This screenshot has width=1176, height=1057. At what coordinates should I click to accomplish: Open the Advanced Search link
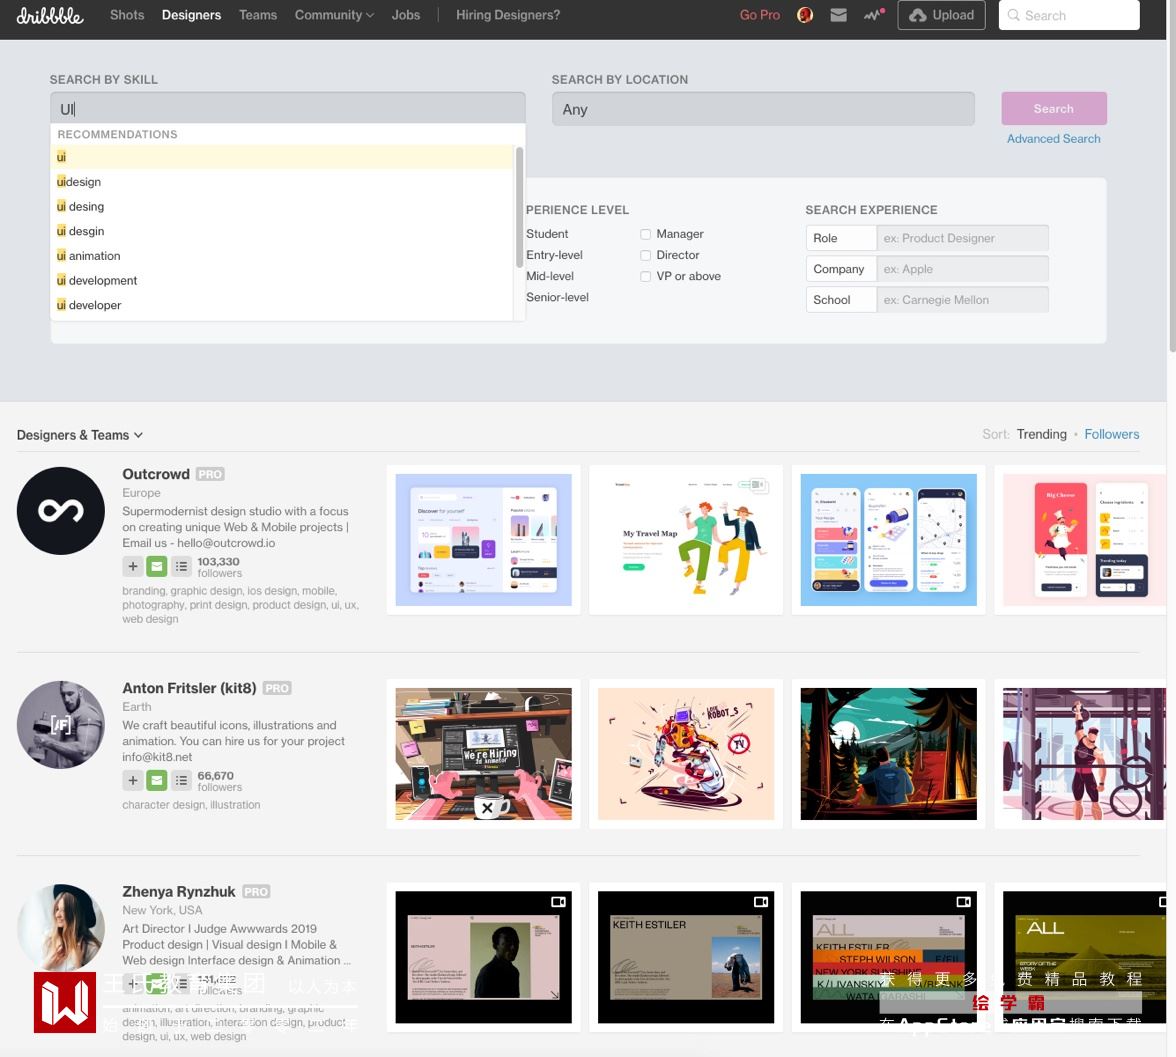[1054, 139]
